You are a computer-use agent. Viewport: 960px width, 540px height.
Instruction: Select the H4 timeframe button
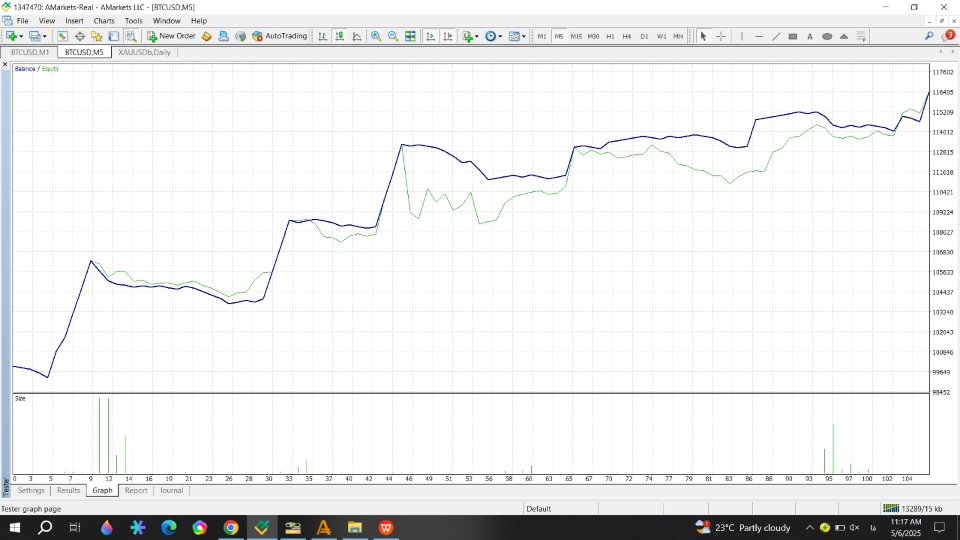627,37
